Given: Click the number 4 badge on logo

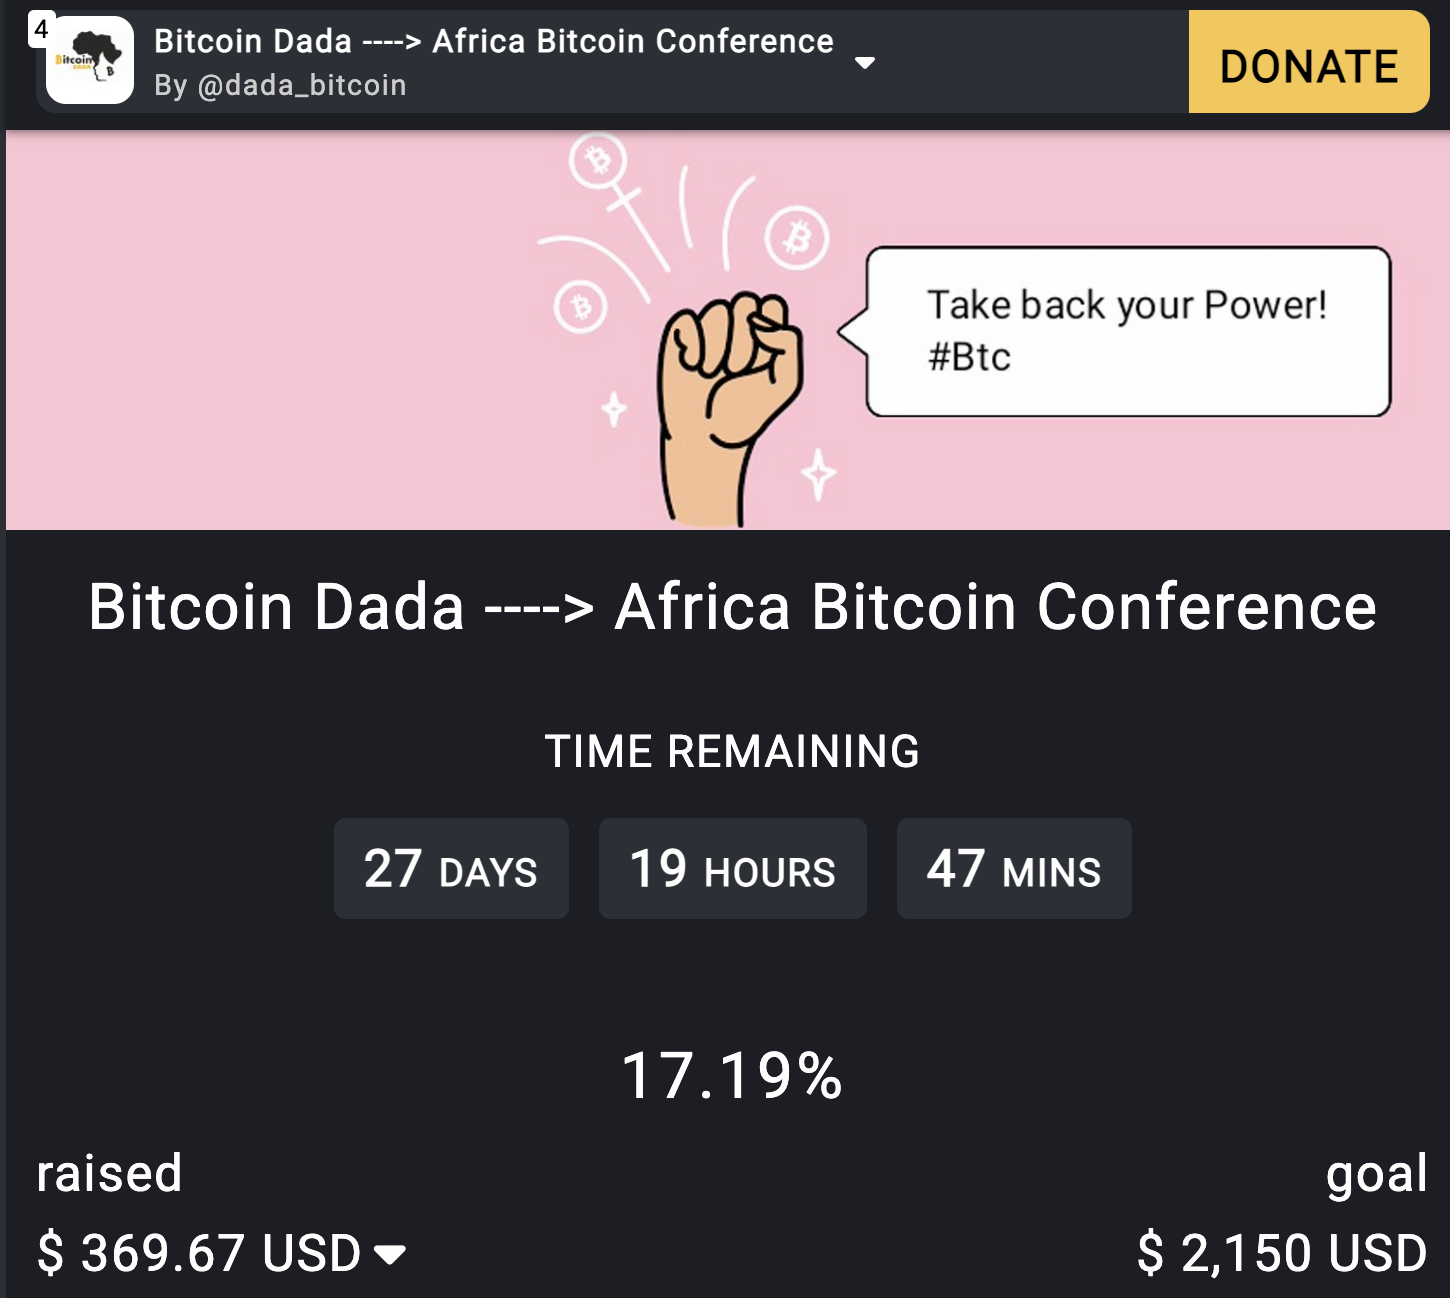Looking at the screenshot, I should [41, 29].
